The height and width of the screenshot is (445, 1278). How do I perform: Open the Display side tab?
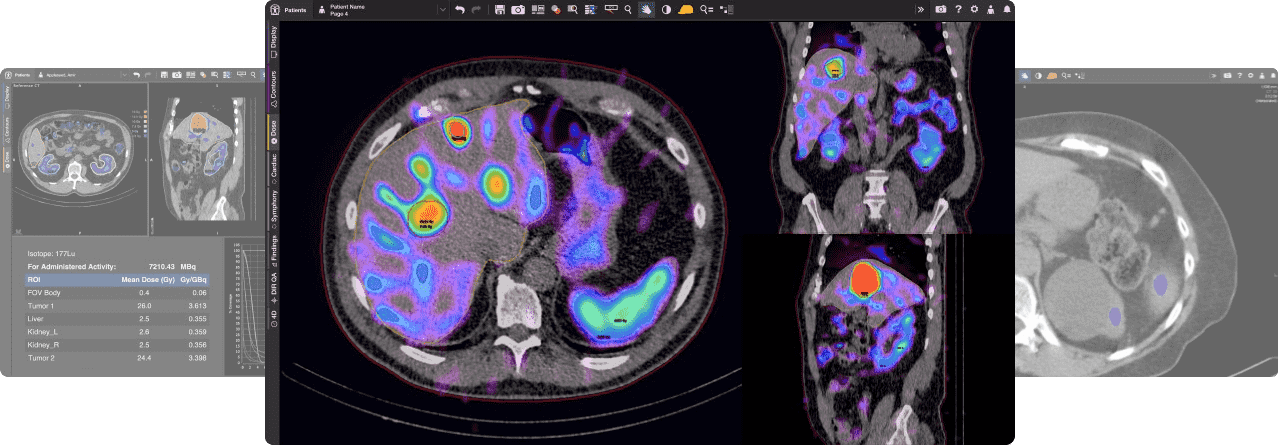tap(274, 42)
